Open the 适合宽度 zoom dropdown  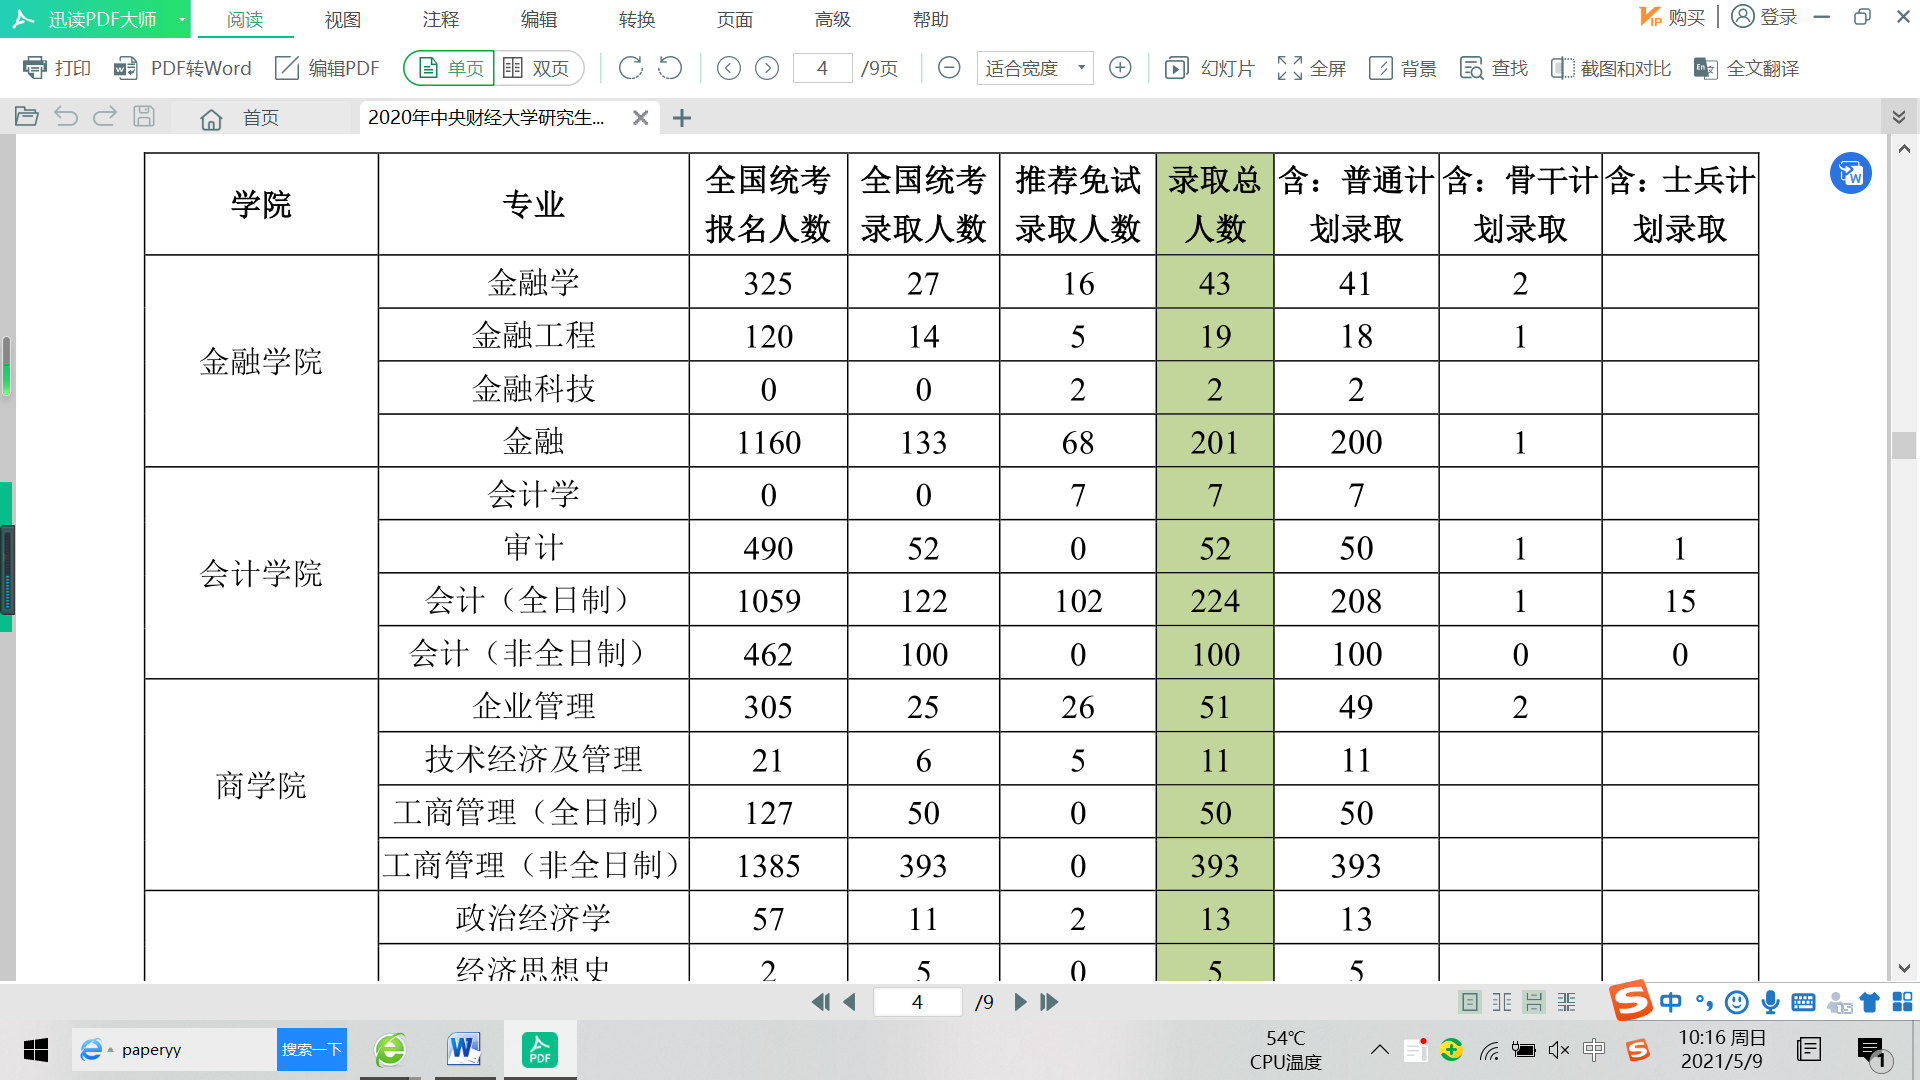1034,68
